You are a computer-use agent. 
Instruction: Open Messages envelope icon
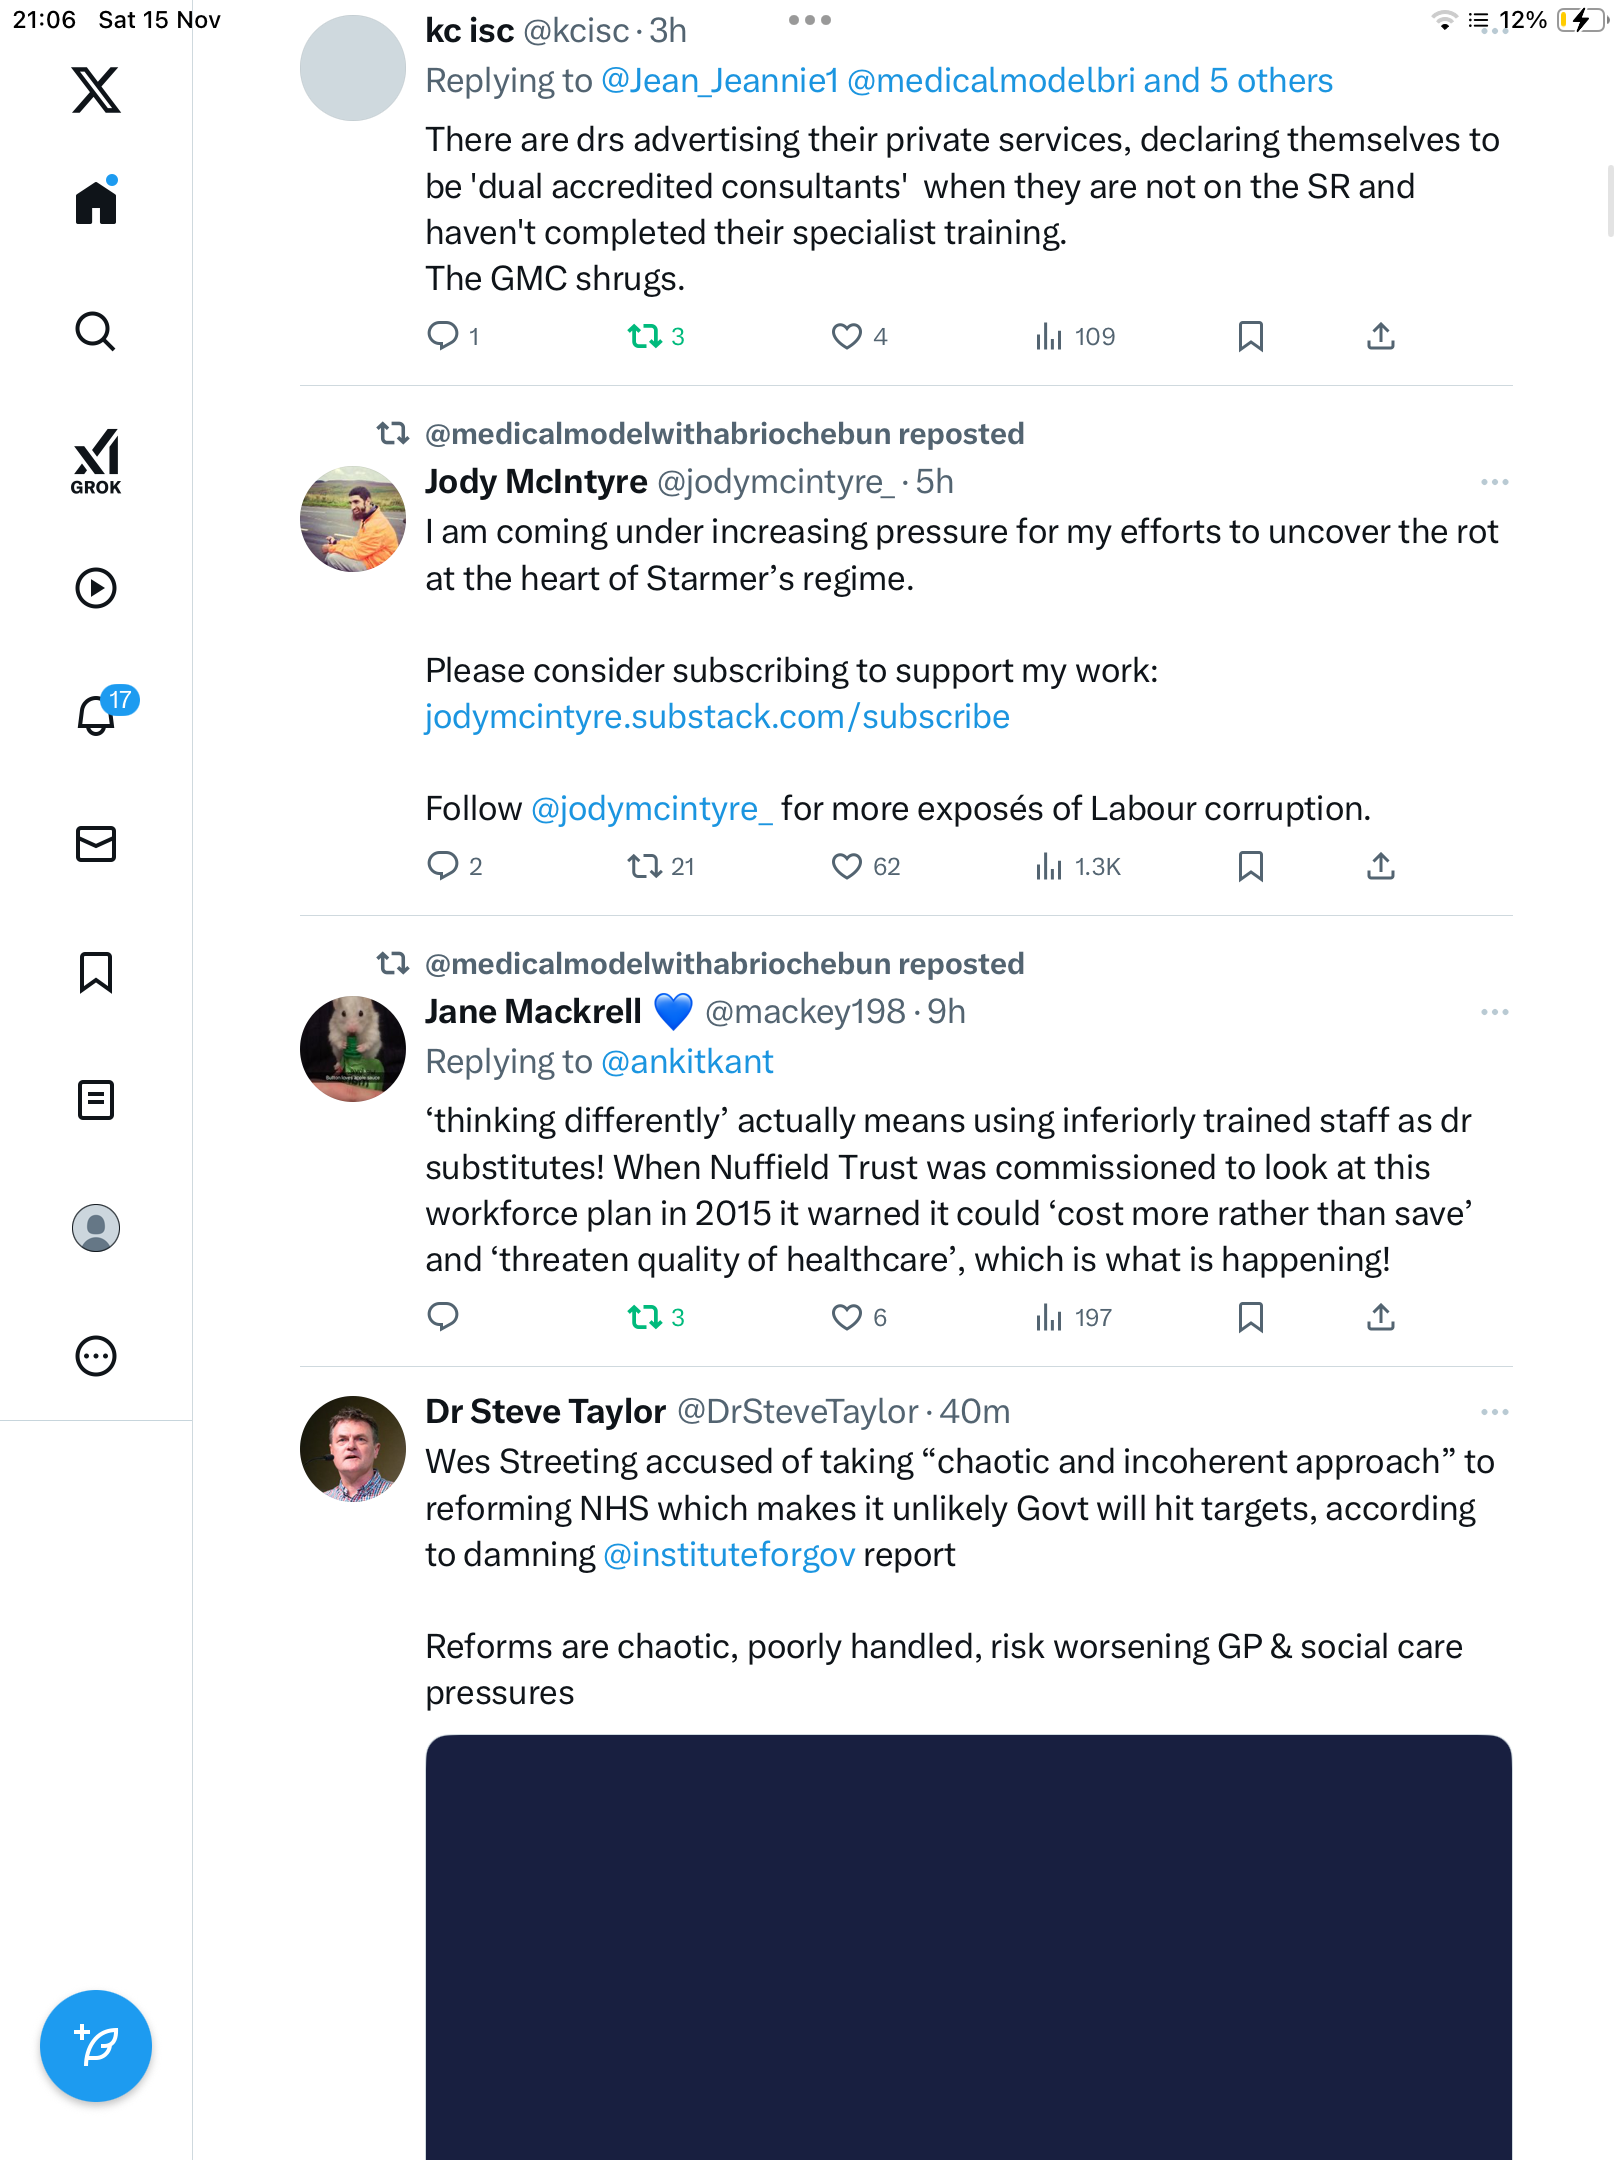96,844
